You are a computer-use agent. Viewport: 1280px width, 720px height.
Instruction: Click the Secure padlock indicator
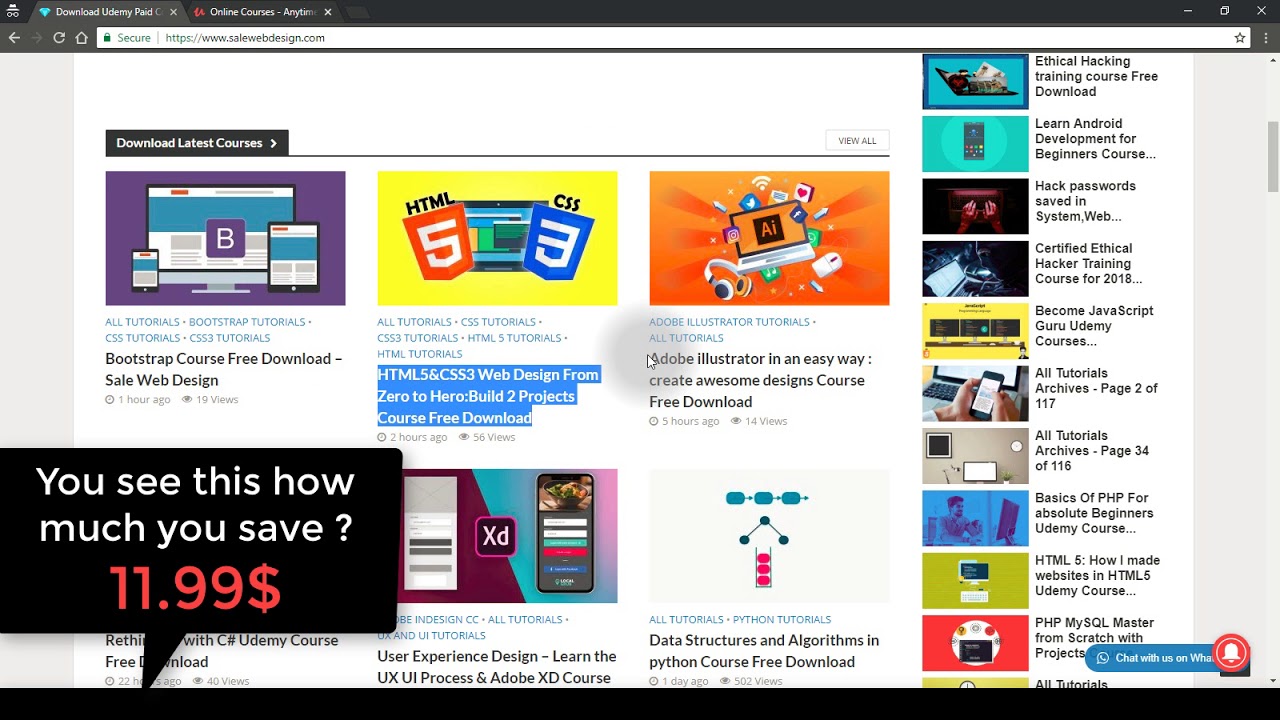(127, 38)
